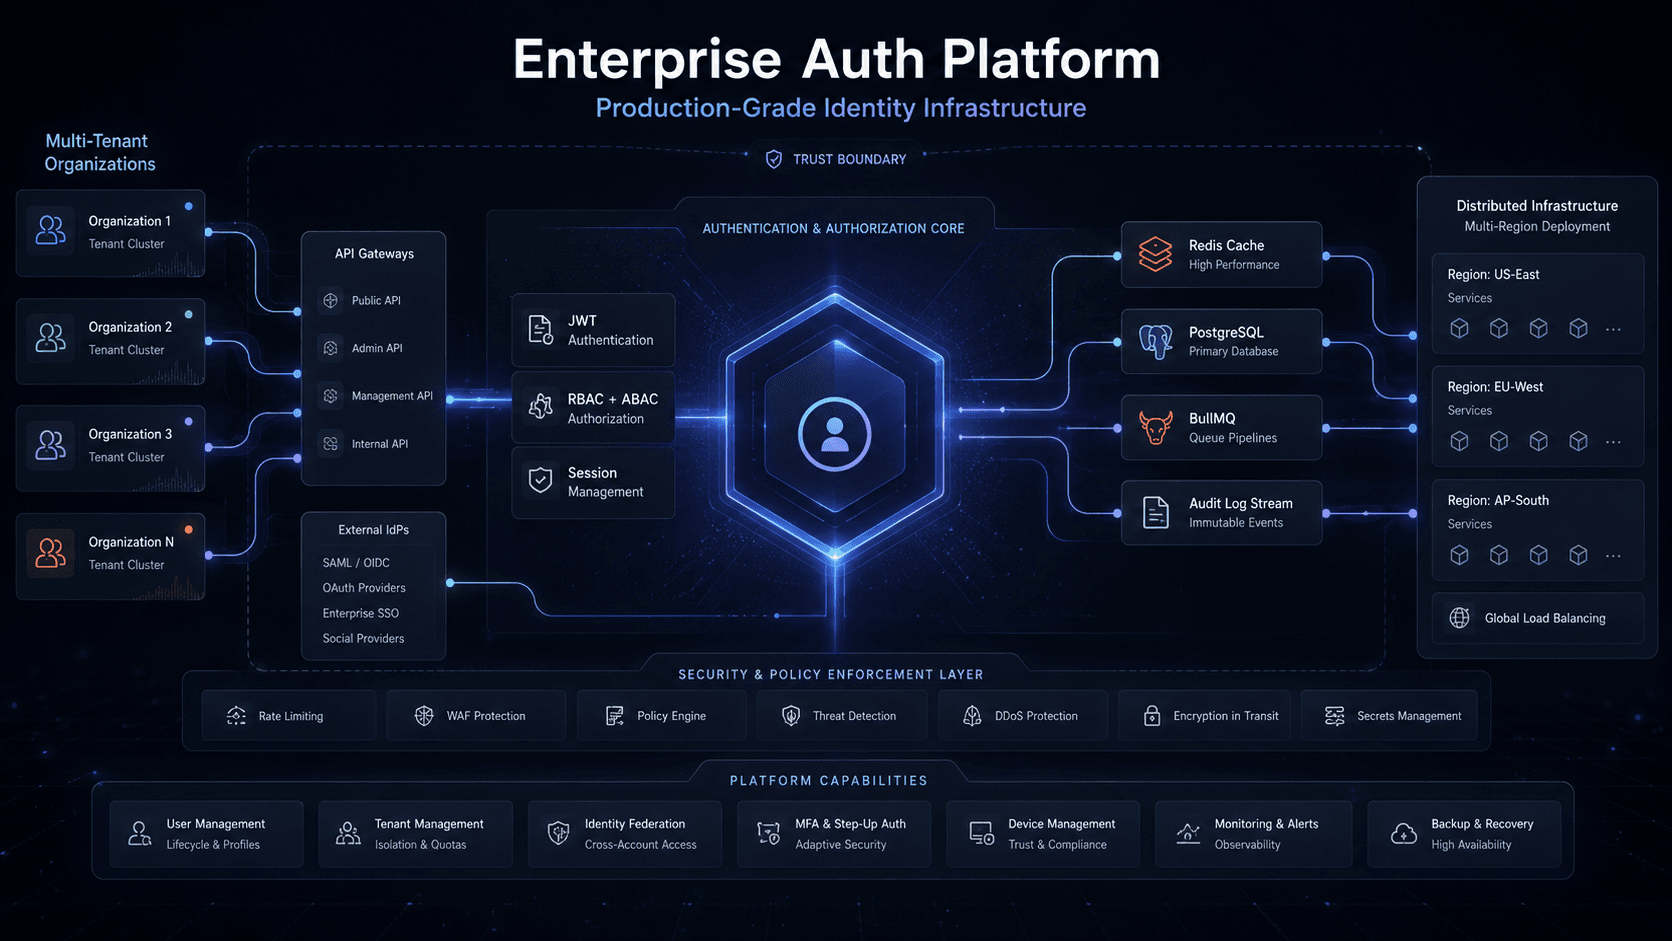The image size is (1672, 941).
Task: Click the Global Load Balancing globe icon
Action: [x=1460, y=618]
